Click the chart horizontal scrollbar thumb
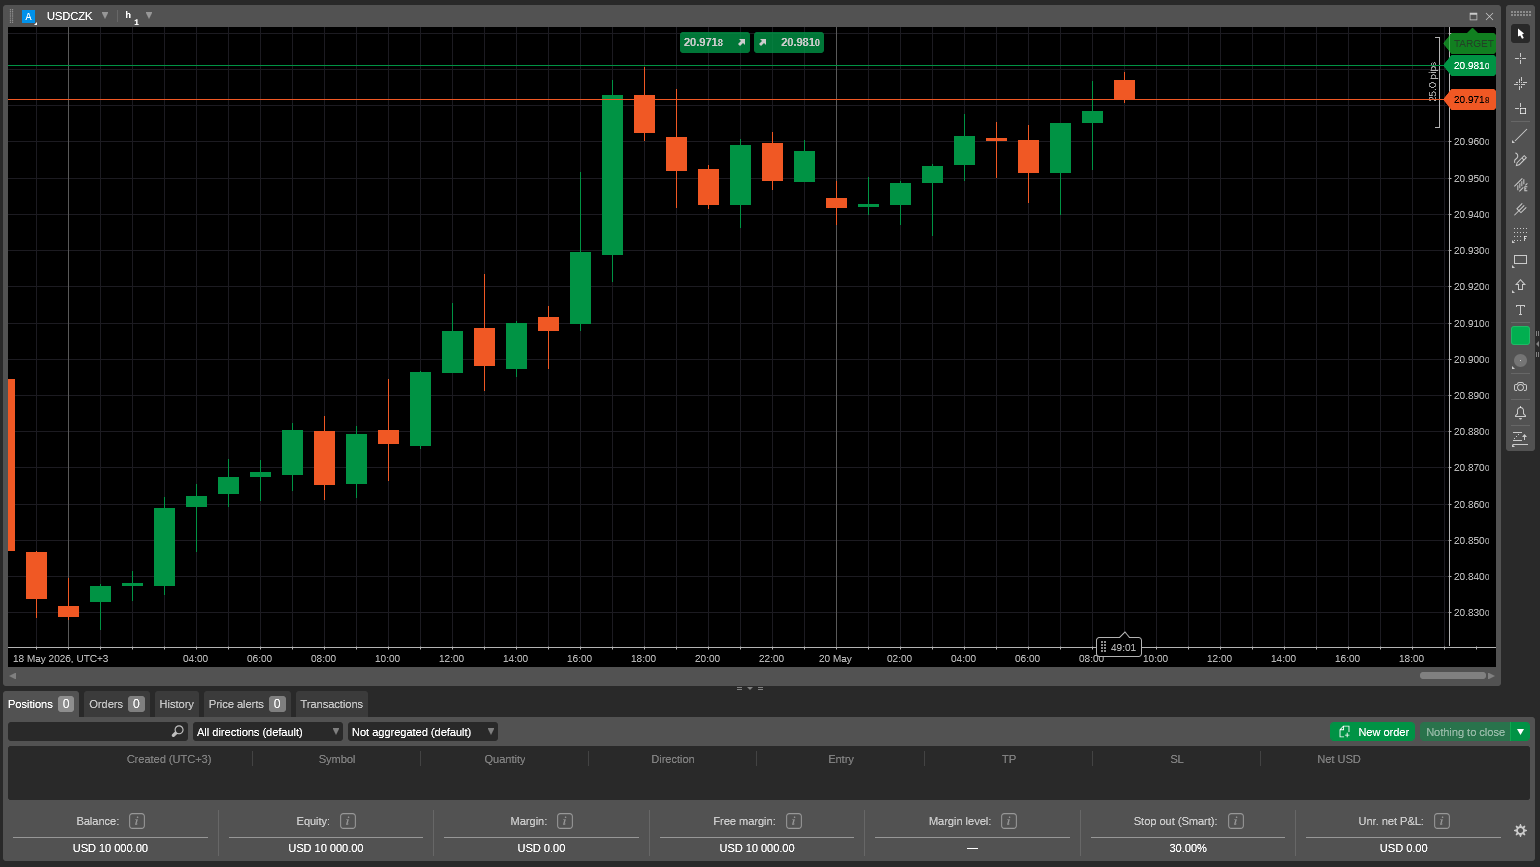Image resolution: width=1540 pixels, height=867 pixels. [x=1452, y=675]
